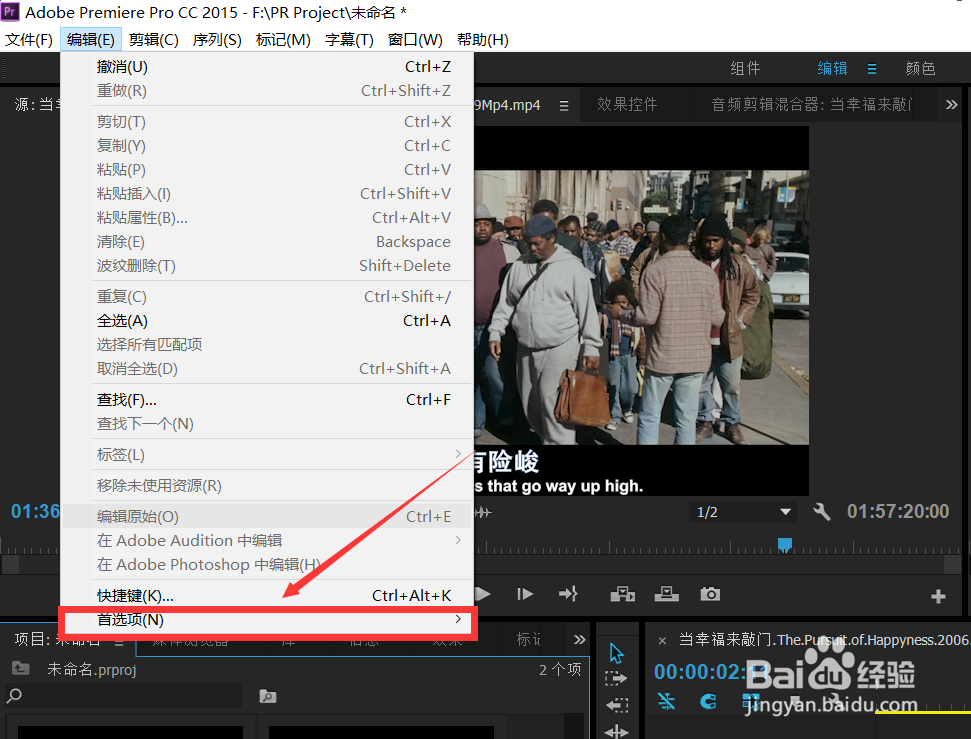Open the 帮助(H) menu
The image size is (971, 739).
point(482,40)
